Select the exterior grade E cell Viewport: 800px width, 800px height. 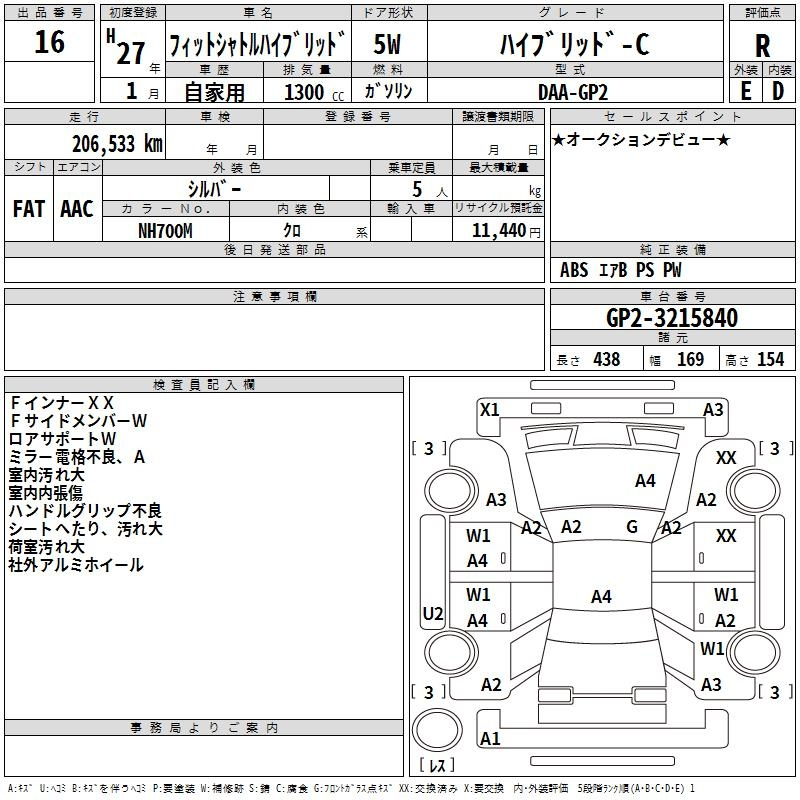(745, 90)
